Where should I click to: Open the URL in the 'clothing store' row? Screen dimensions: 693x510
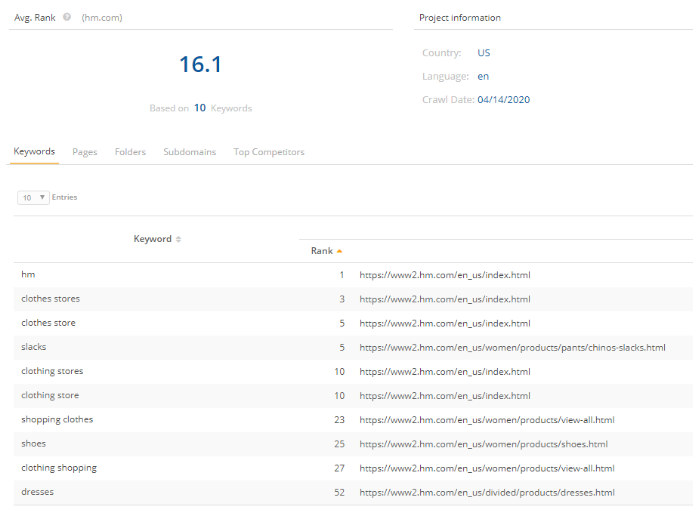[445, 396]
